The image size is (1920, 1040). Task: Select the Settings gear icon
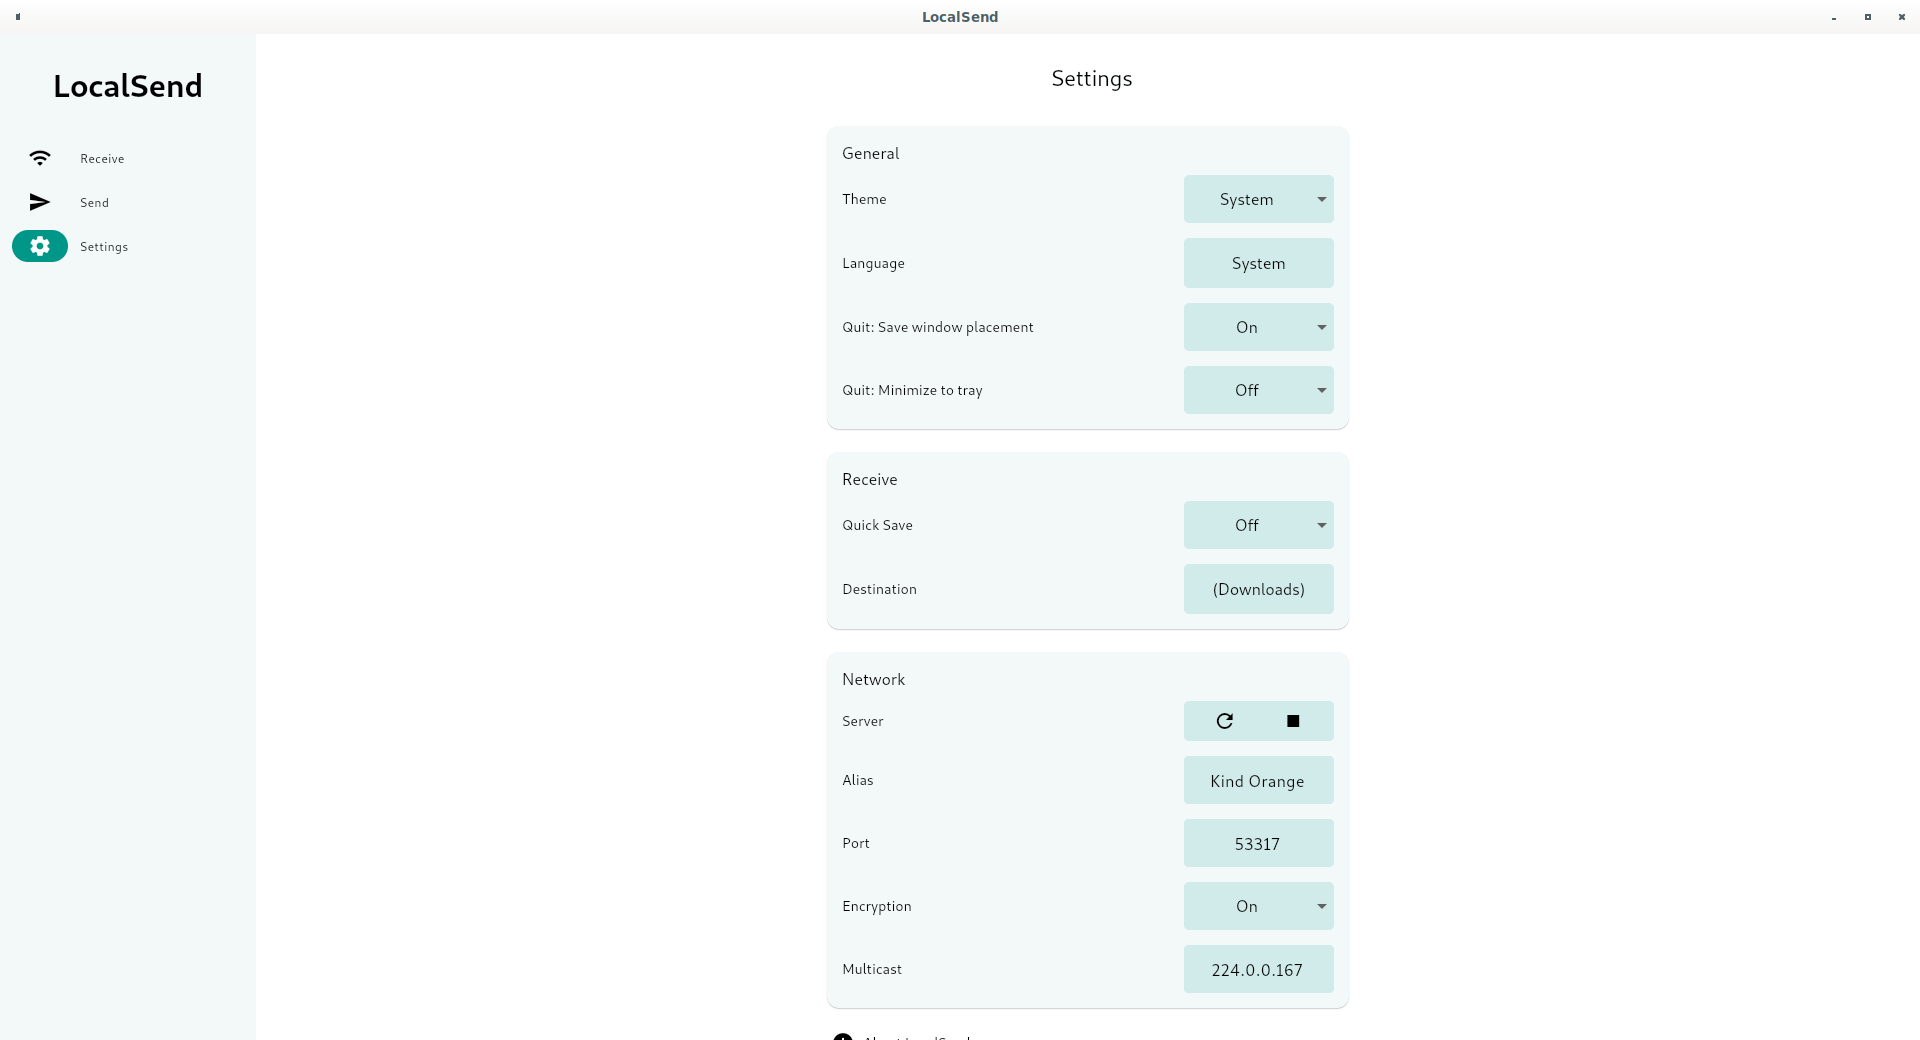pos(40,246)
